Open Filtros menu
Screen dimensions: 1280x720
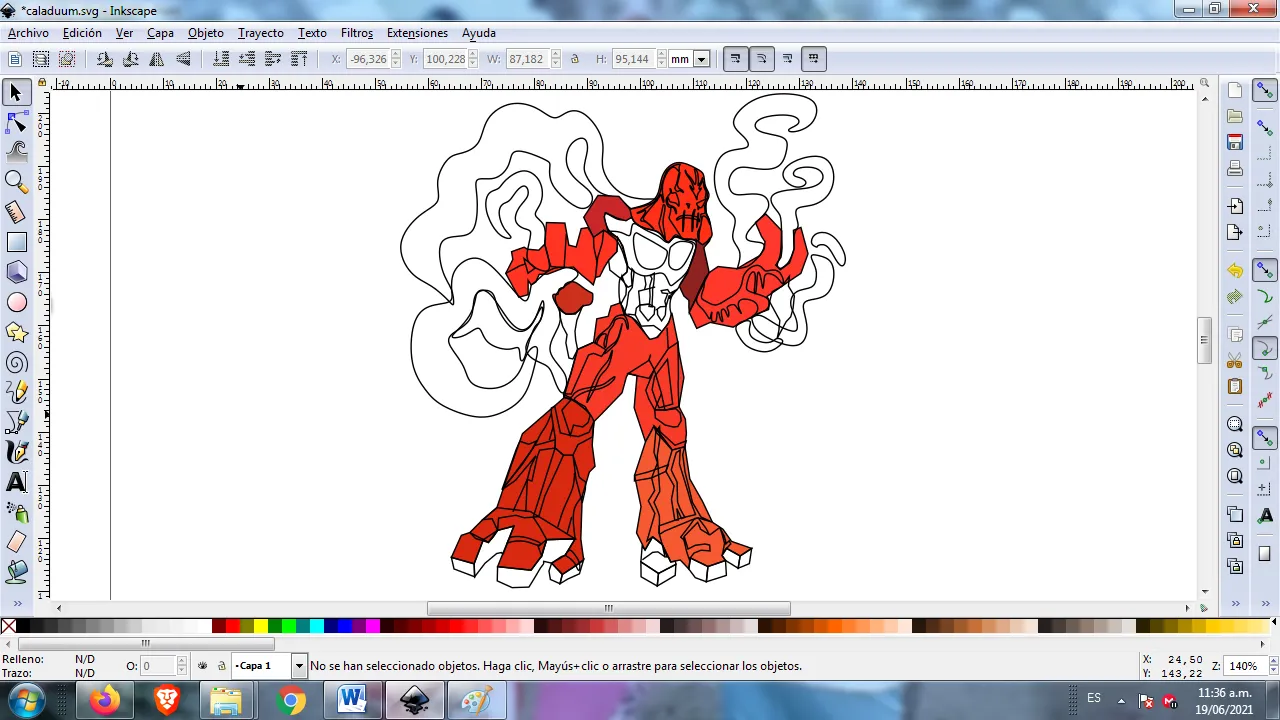357,33
